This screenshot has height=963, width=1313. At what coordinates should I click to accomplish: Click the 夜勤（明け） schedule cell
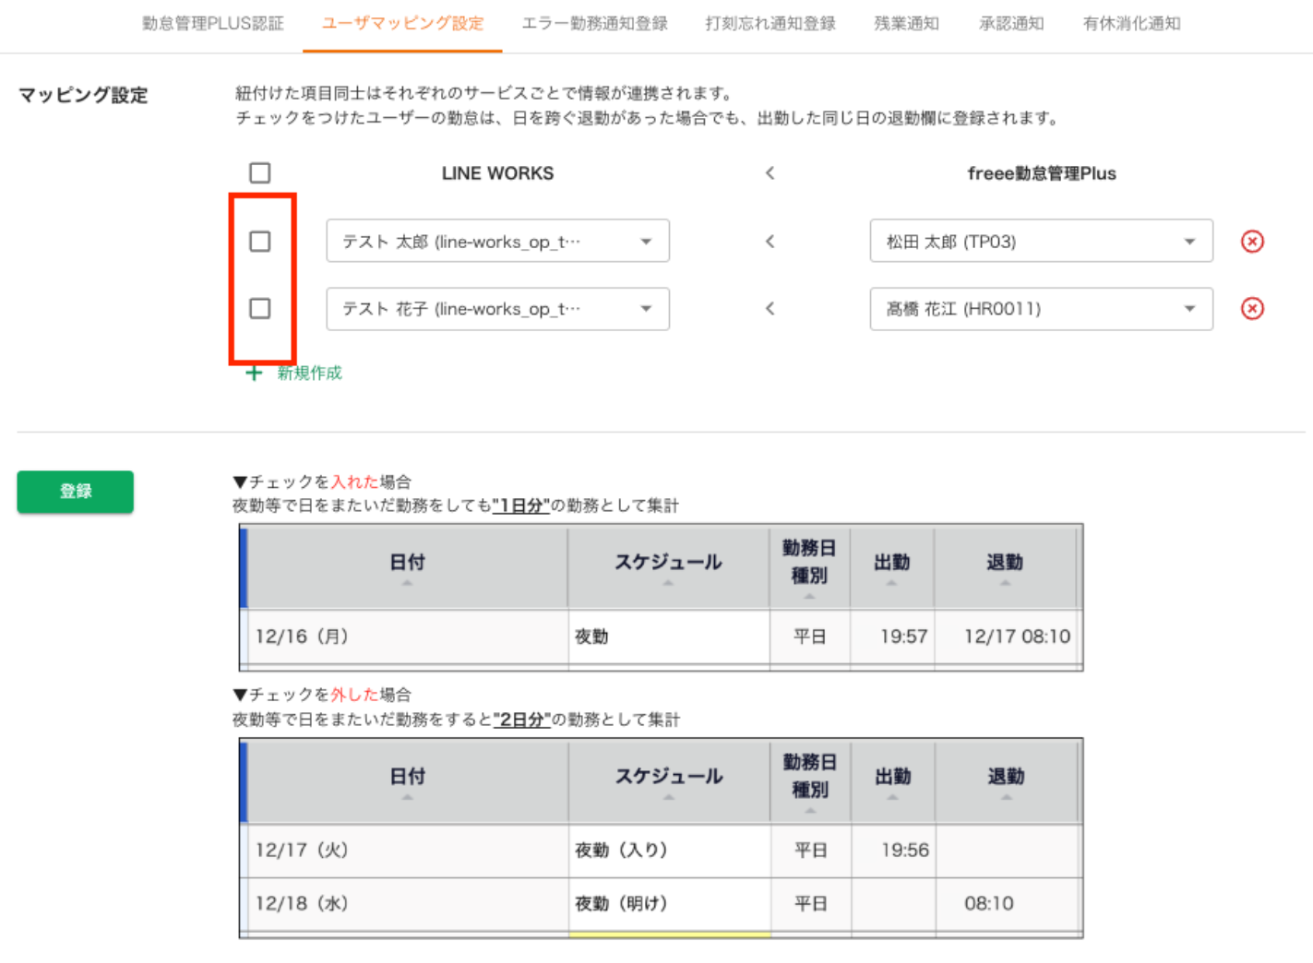[669, 903]
